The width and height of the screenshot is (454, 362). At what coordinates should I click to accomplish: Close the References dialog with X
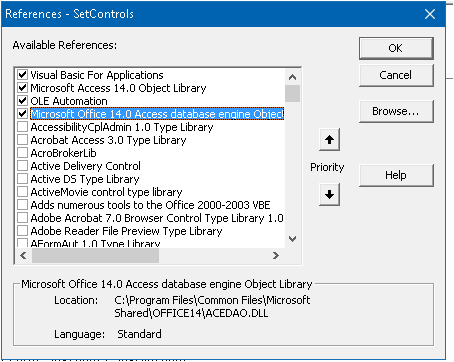pos(430,14)
